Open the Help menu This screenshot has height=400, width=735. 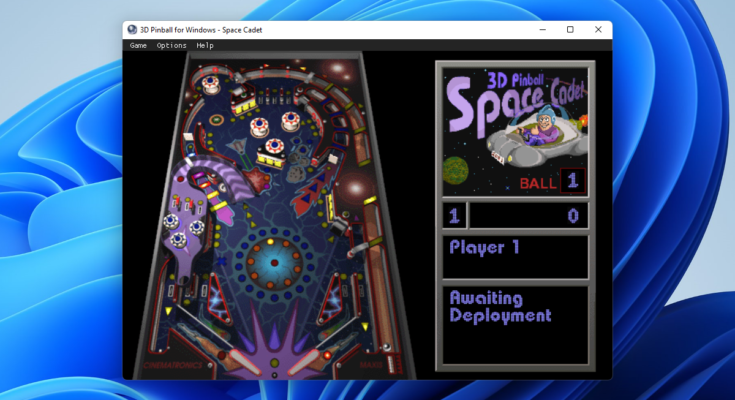(205, 45)
